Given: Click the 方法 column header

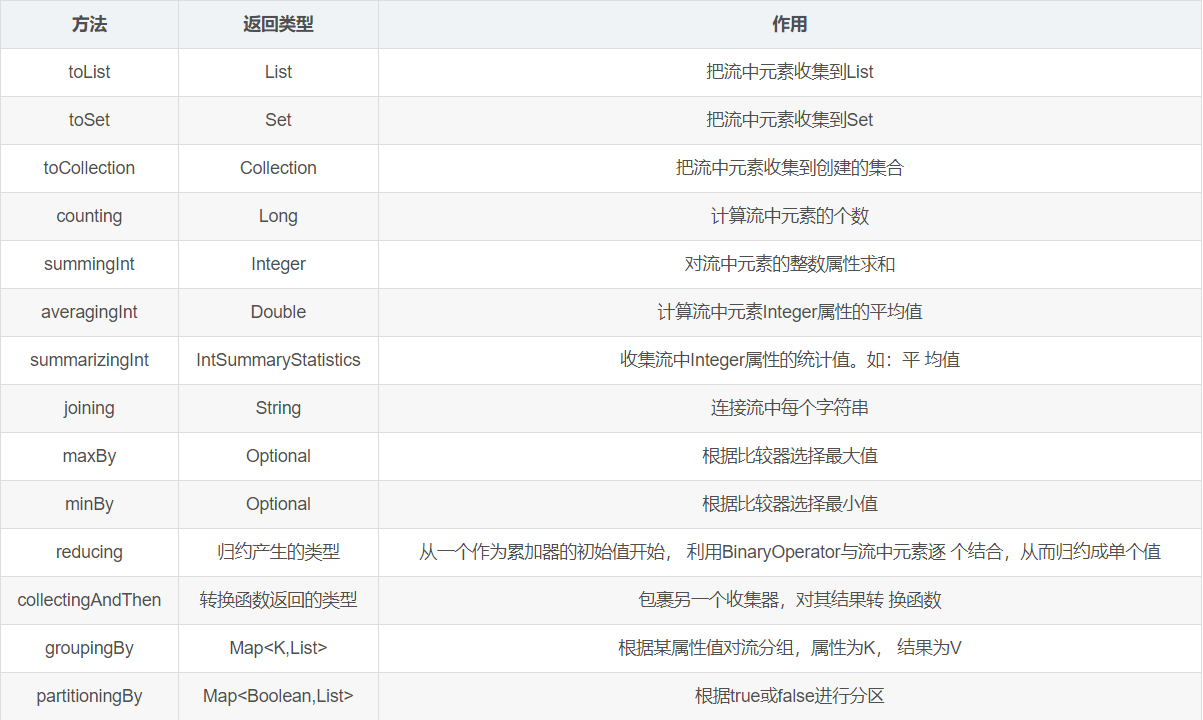Looking at the screenshot, I should point(89,24).
